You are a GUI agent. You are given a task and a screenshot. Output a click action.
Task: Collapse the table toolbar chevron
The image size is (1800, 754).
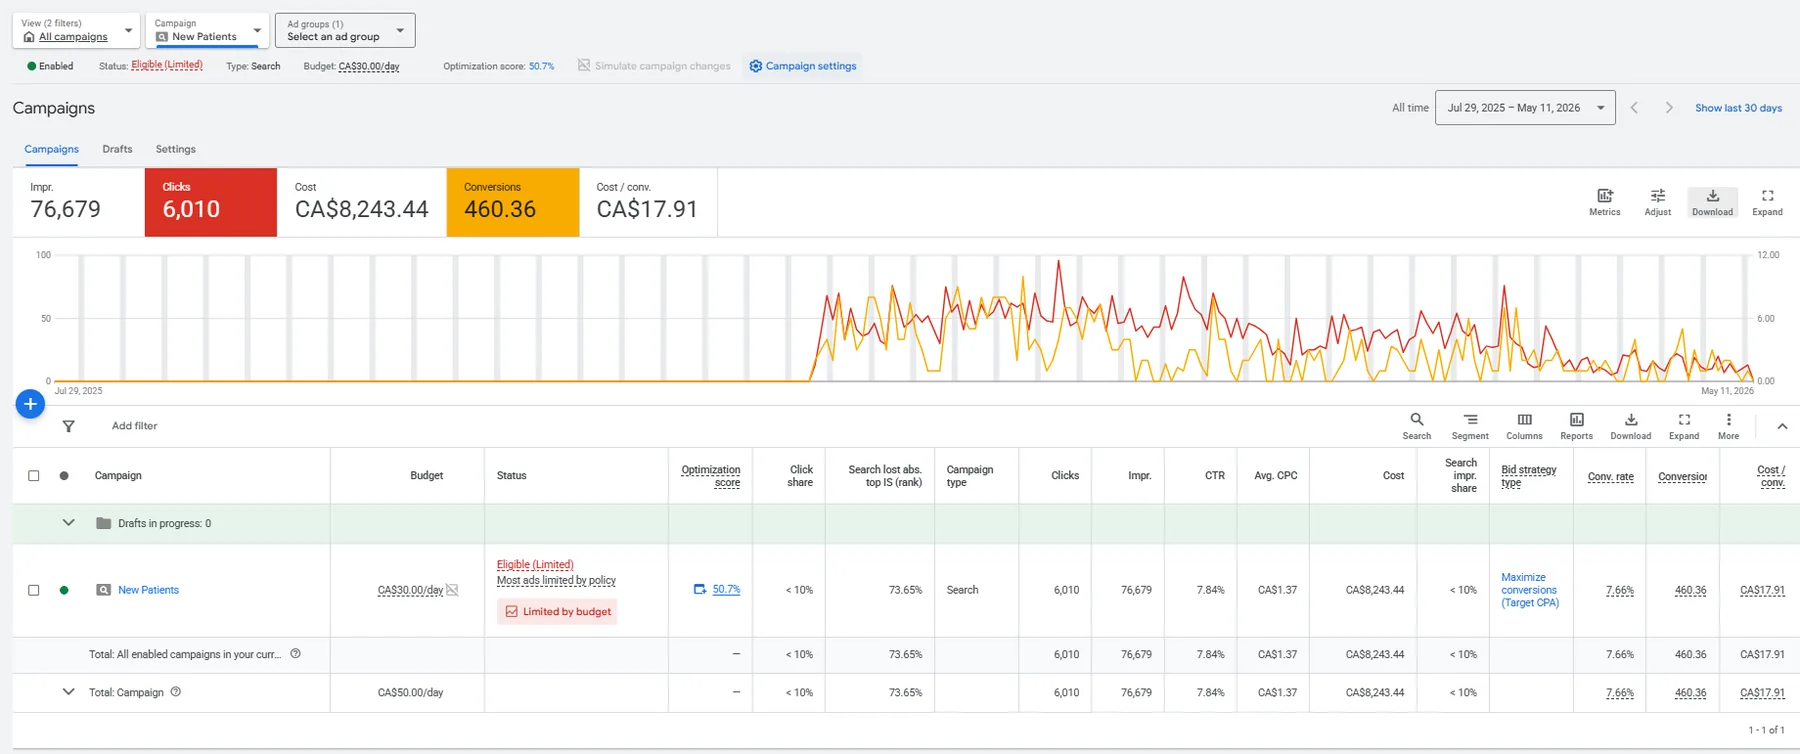1782,426
